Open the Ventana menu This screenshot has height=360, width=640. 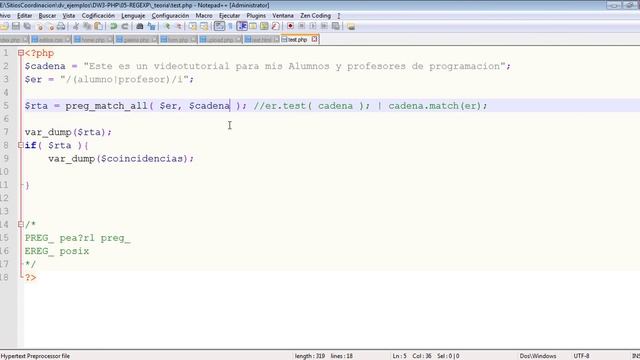coord(283,16)
